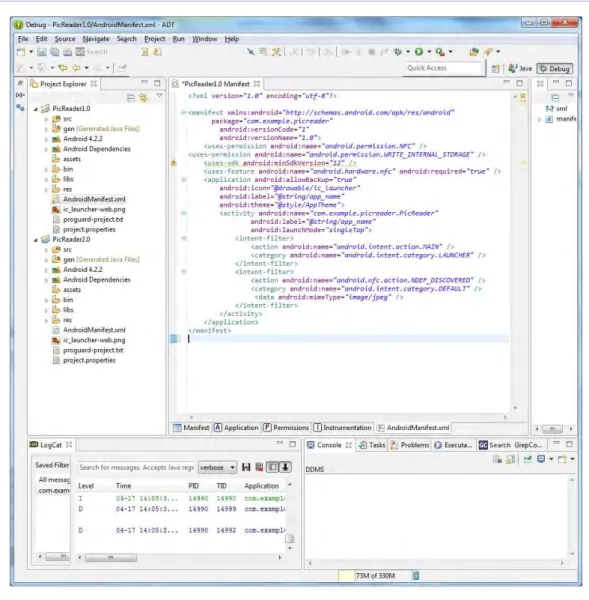The width and height of the screenshot is (589, 600).
Task: Open the verbose log level dropdown
Action: [217, 467]
